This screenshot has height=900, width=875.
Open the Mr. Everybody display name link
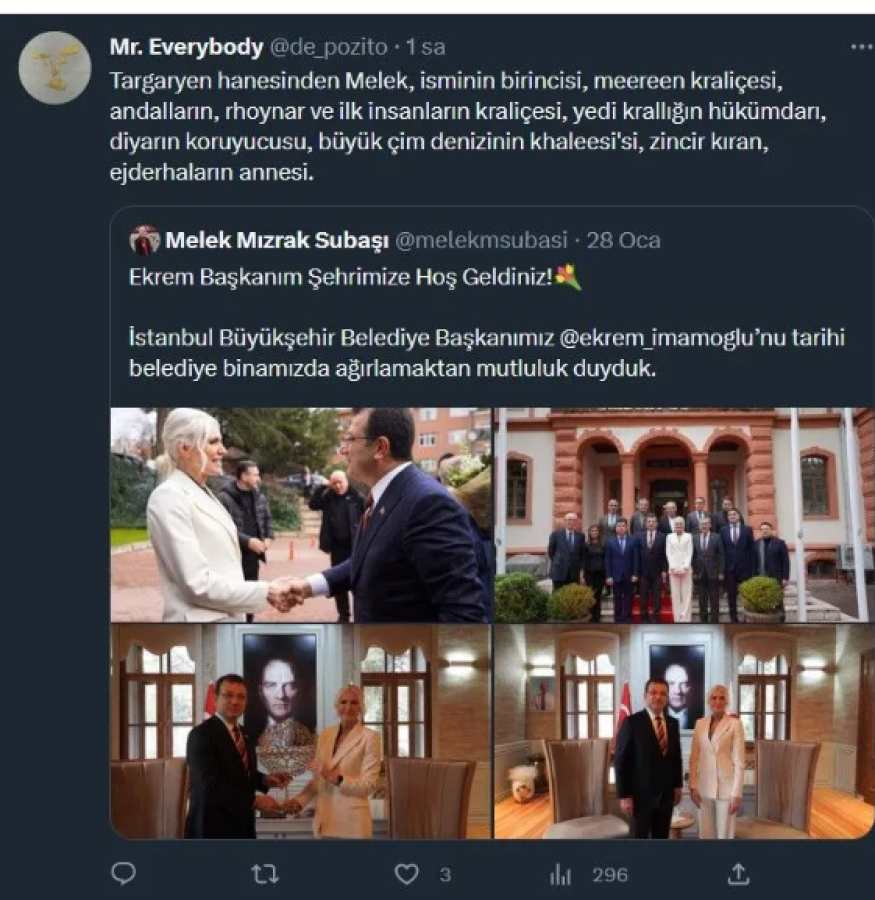coord(185,46)
